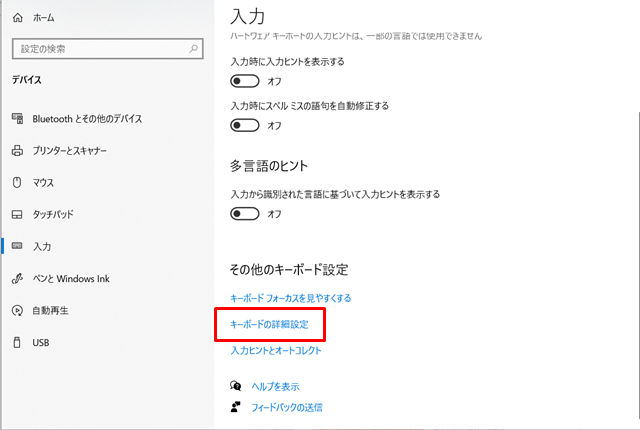Open 入力ヒントとオートコレクト link
640x430 pixels.
(276, 350)
